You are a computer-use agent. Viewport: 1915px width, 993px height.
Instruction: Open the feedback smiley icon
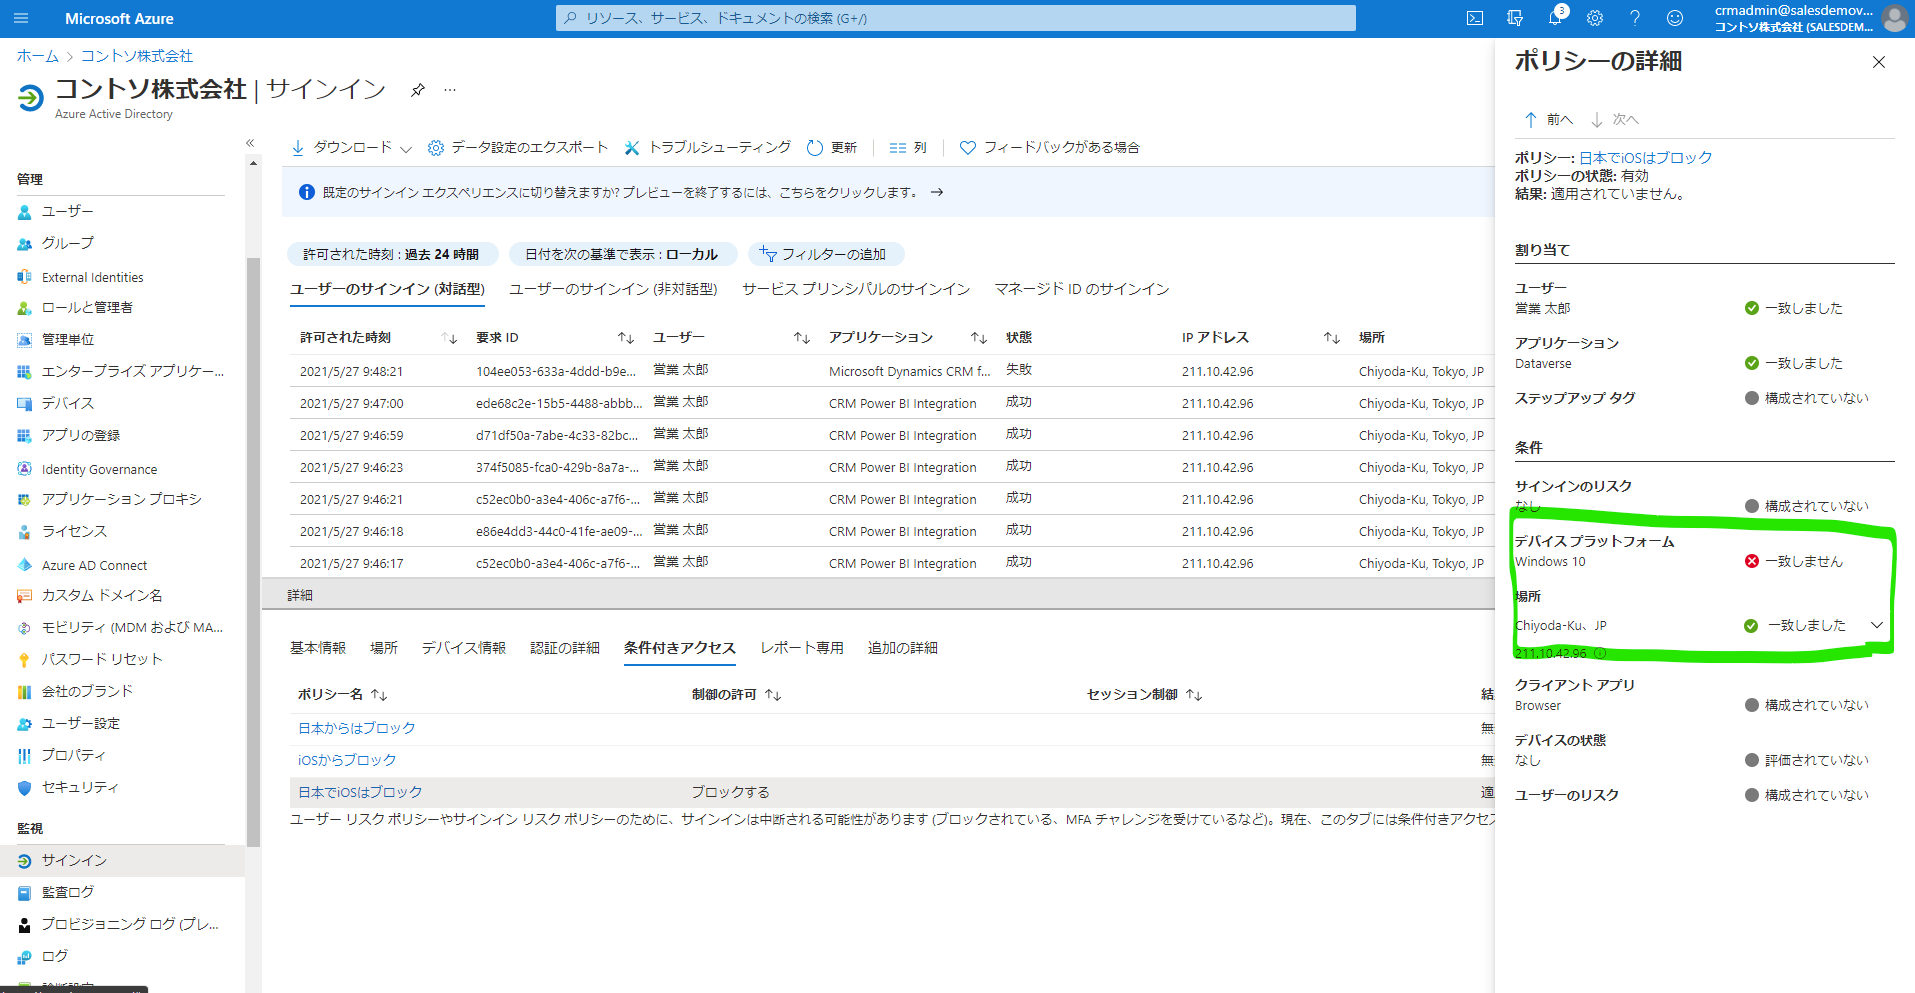click(x=1675, y=18)
